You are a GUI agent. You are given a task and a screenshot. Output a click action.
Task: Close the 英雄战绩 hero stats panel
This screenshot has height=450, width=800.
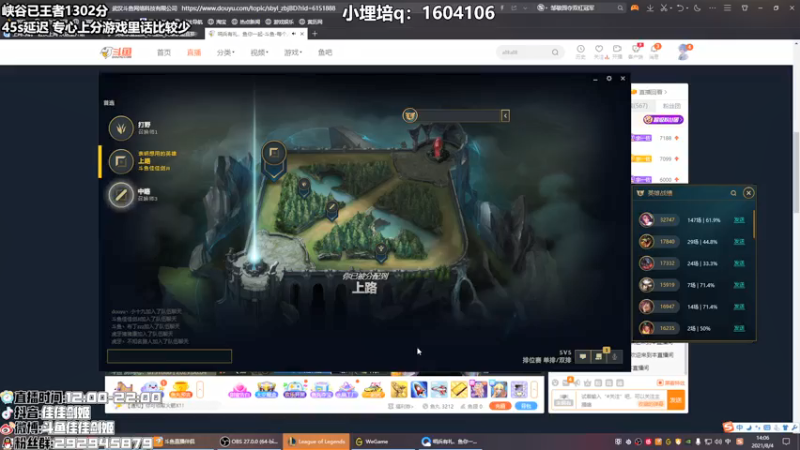tap(748, 193)
